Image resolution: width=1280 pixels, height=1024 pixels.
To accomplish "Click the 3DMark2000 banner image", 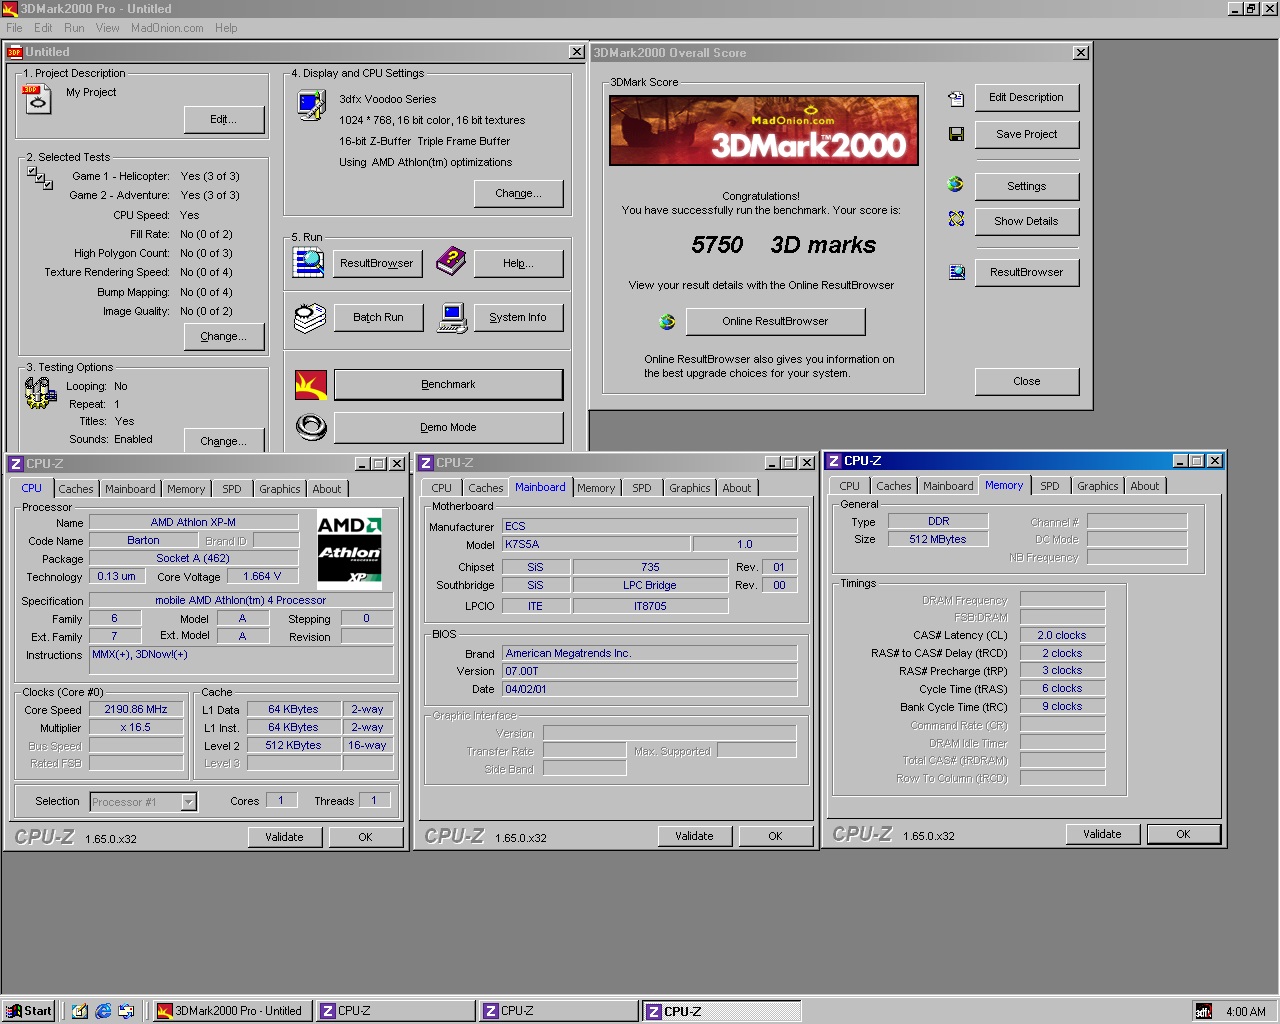I will click(764, 130).
